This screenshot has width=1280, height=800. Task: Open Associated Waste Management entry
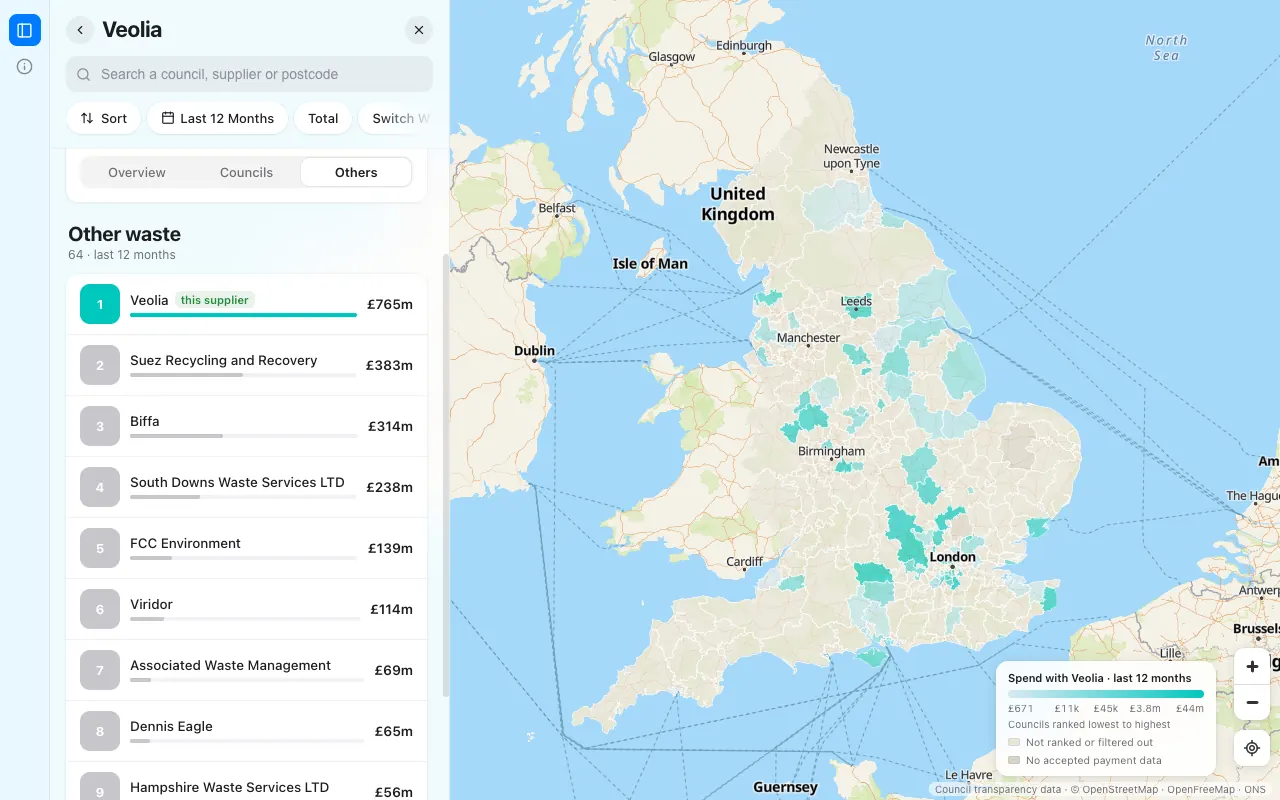click(246, 670)
